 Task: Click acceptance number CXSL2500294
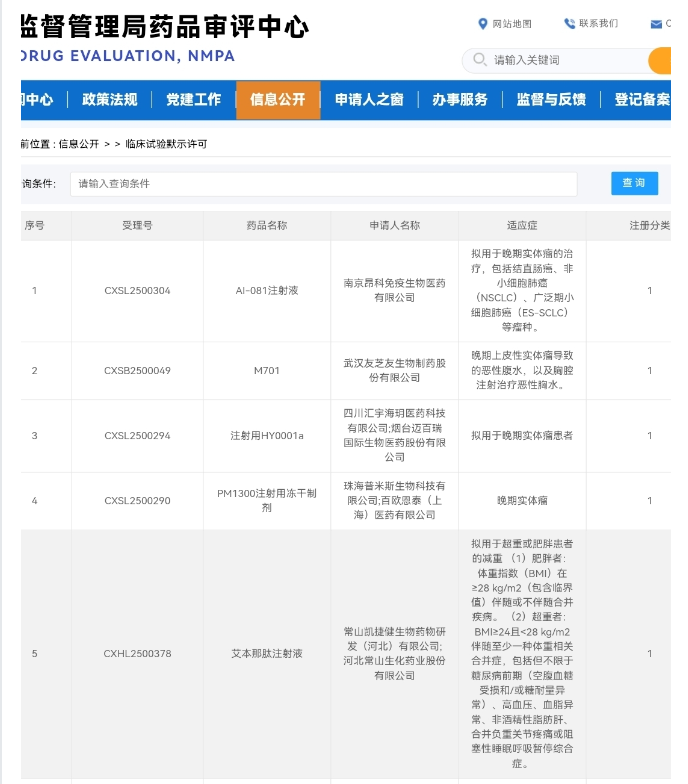coord(137,436)
